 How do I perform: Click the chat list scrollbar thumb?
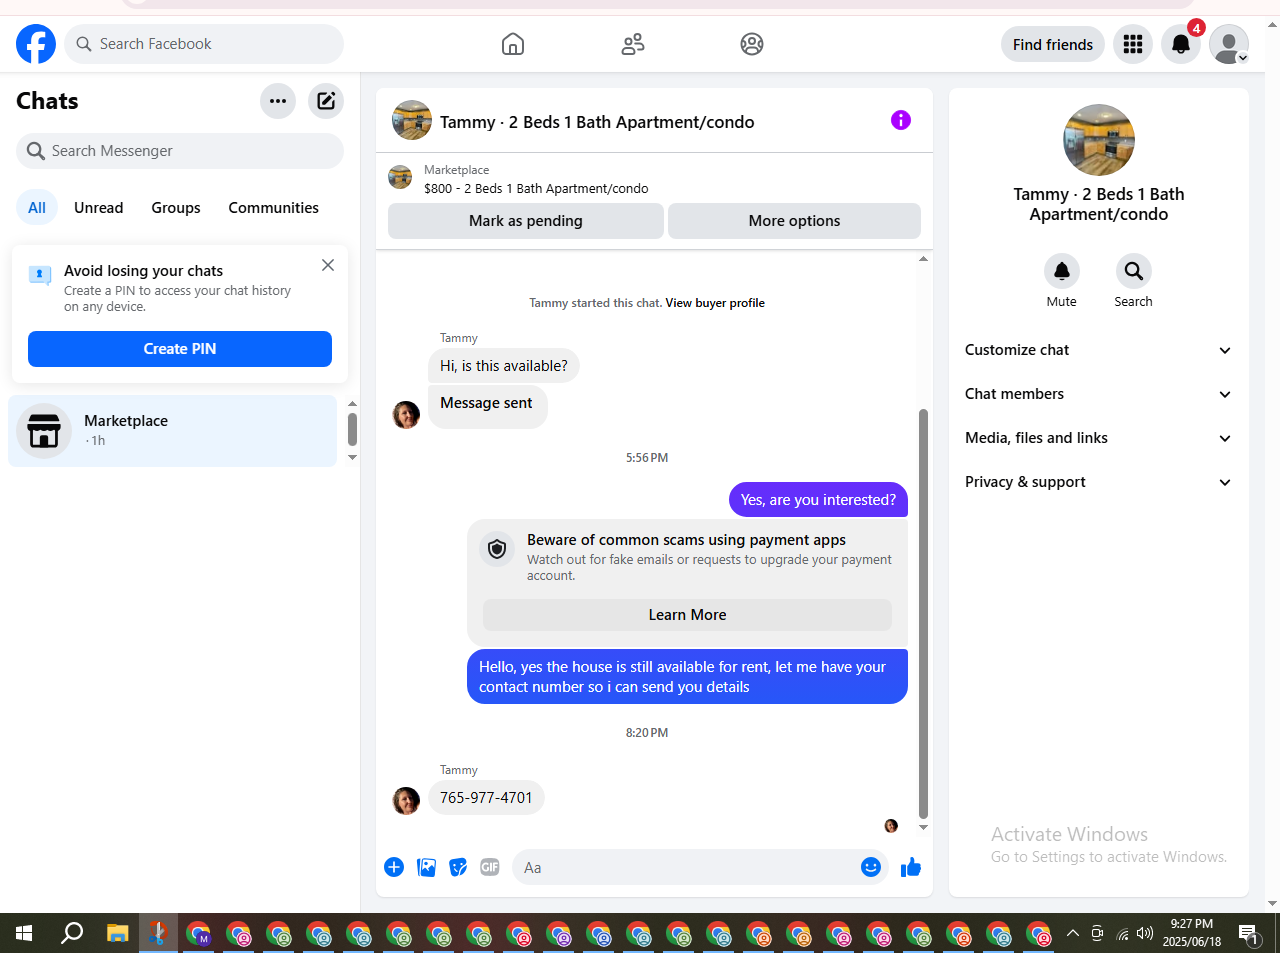352,430
